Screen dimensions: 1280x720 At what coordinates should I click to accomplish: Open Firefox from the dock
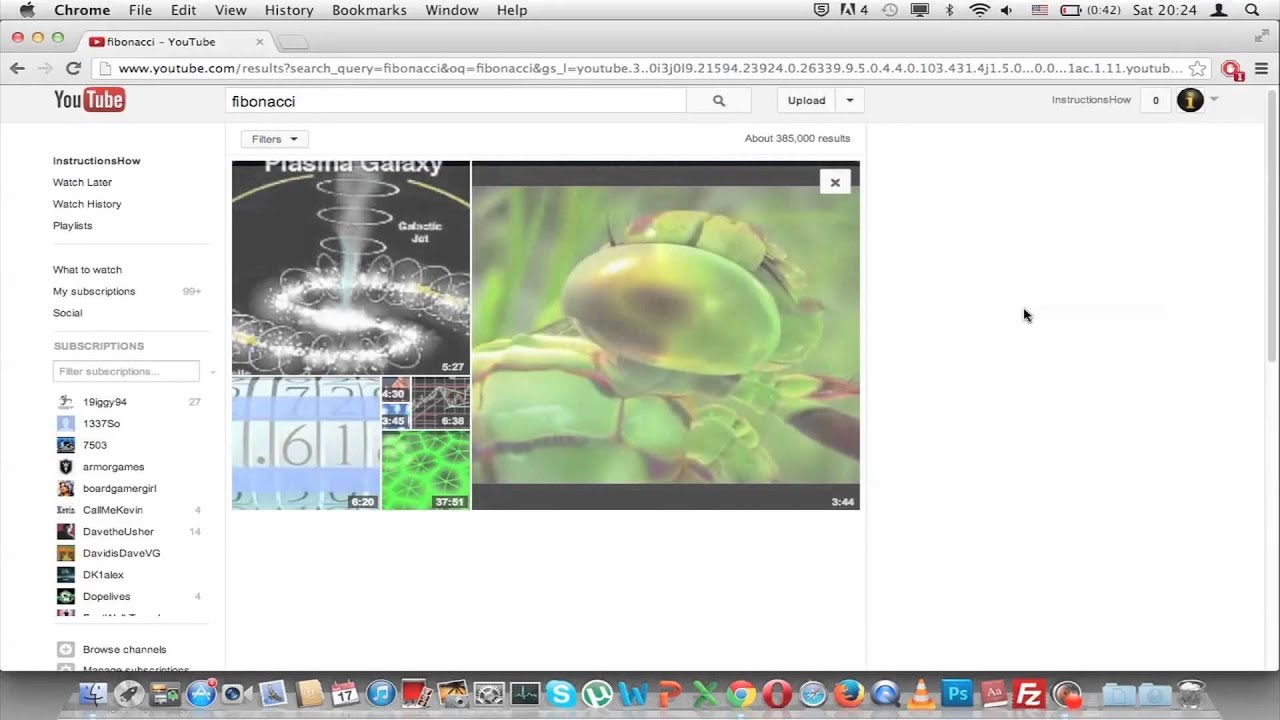click(849, 693)
